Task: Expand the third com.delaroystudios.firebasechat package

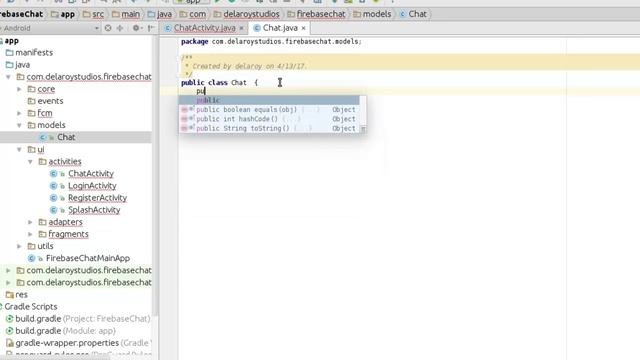Action: [8, 282]
